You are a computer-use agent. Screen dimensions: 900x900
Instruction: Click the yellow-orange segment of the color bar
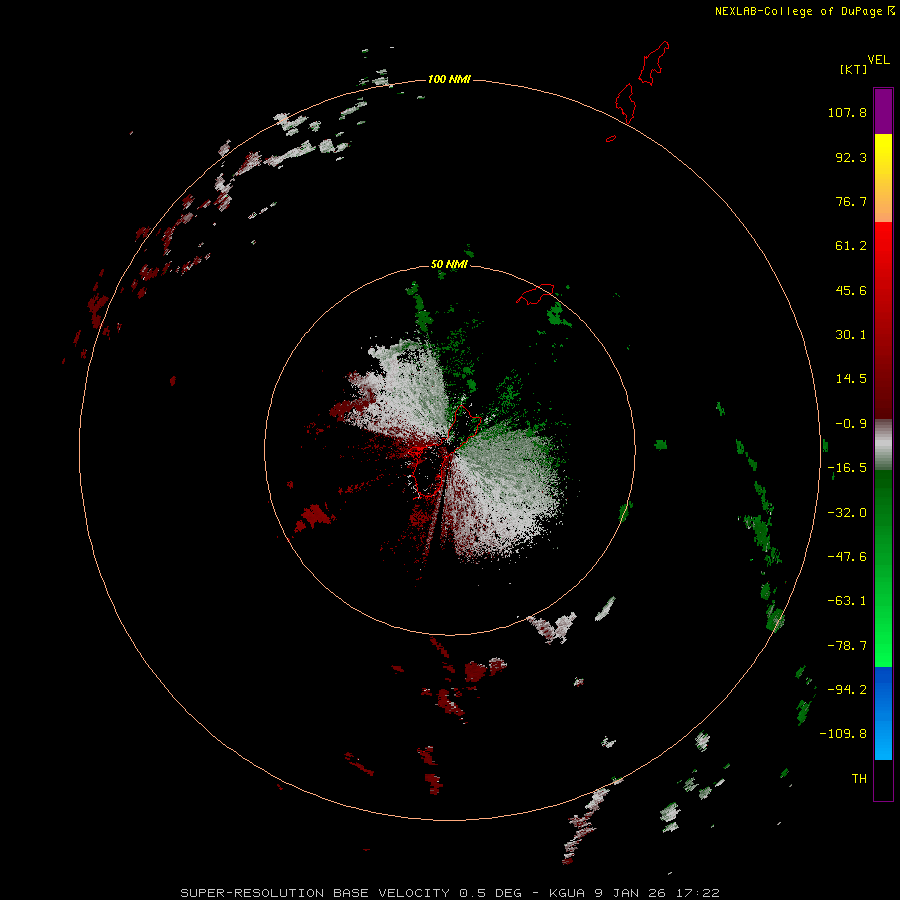tap(883, 178)
